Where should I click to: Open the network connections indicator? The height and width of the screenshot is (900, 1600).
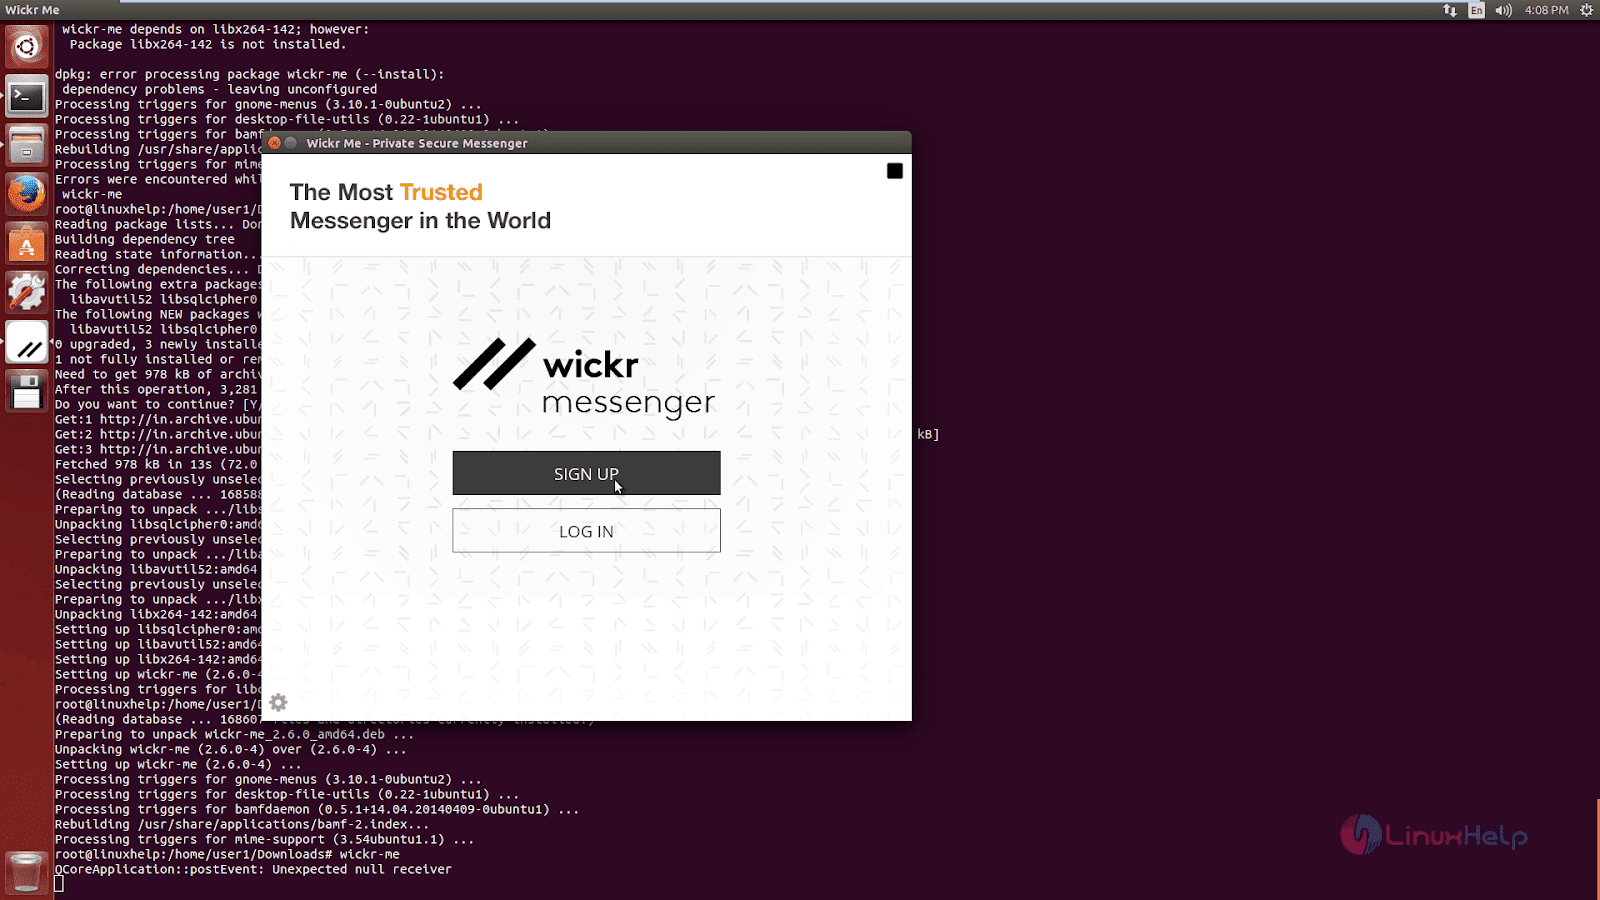(x=1450, y=10)
